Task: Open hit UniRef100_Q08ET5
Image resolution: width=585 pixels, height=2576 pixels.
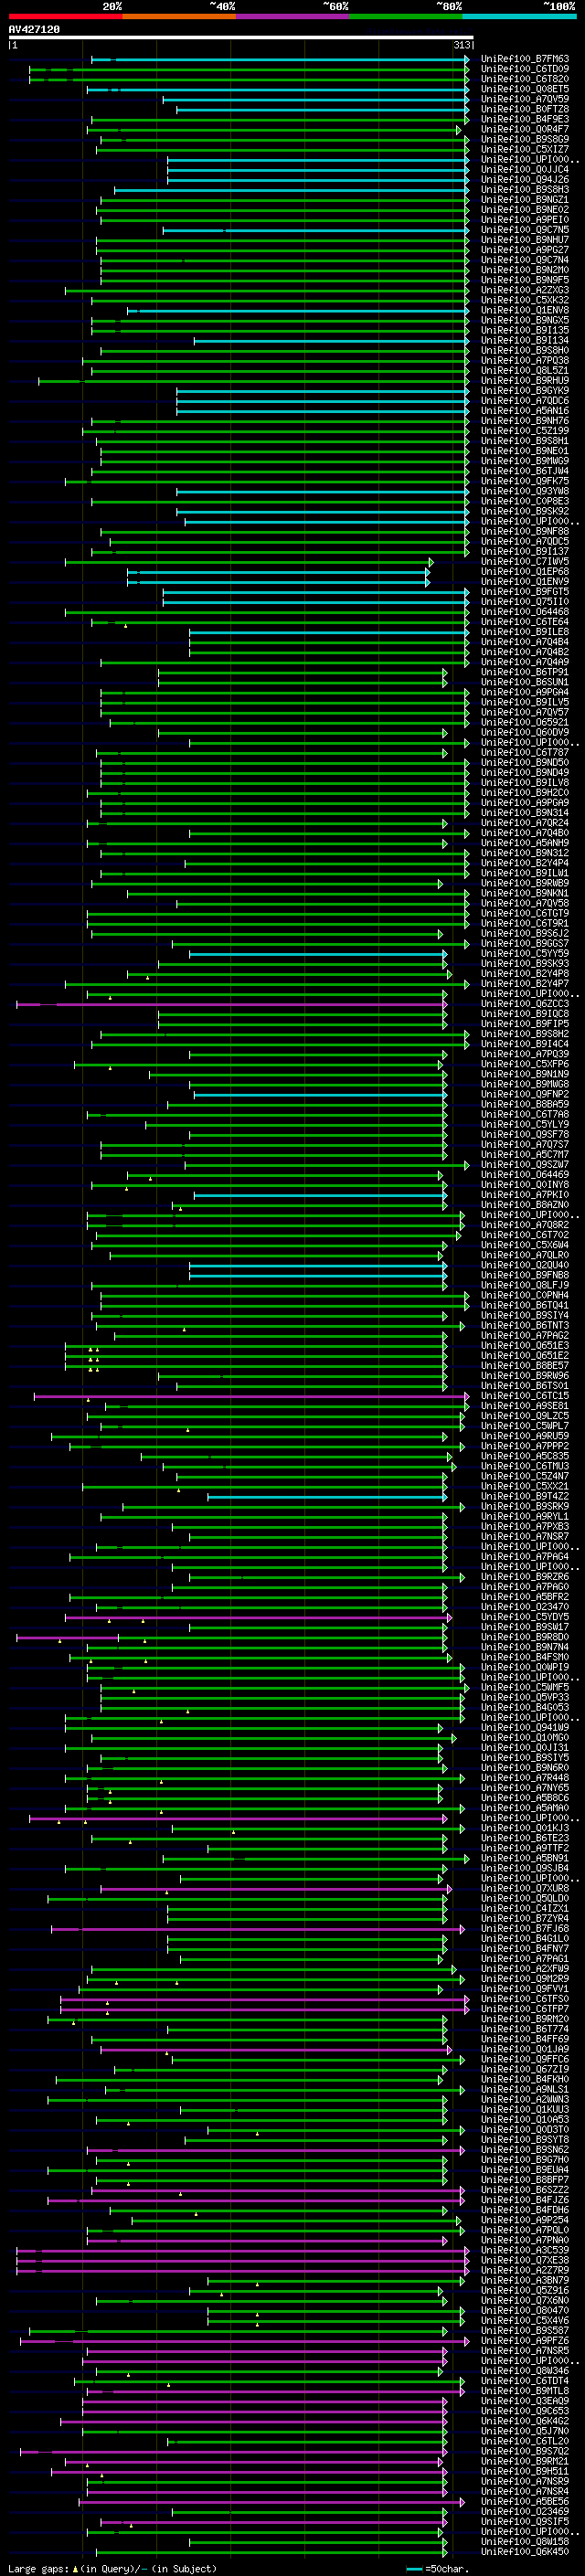Action: click(525, 89)
